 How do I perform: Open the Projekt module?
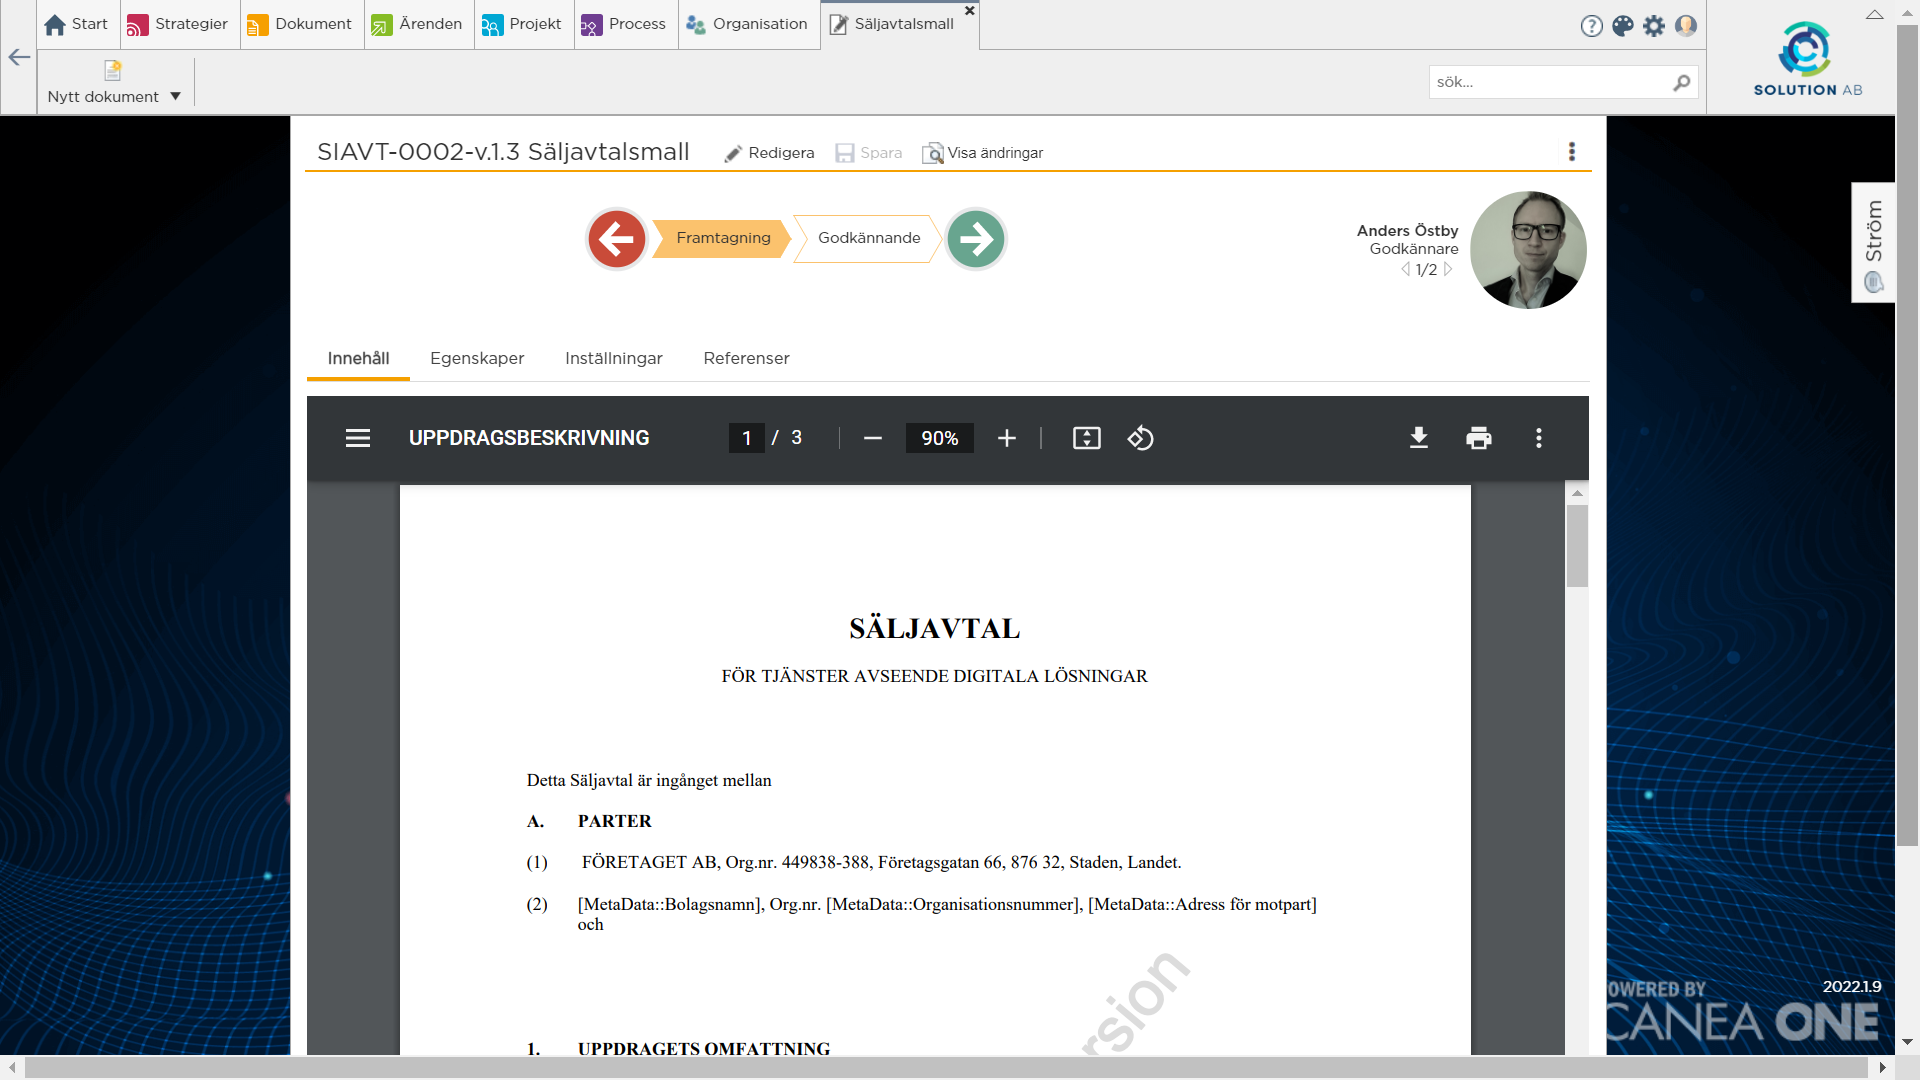[x=522, y=24]
